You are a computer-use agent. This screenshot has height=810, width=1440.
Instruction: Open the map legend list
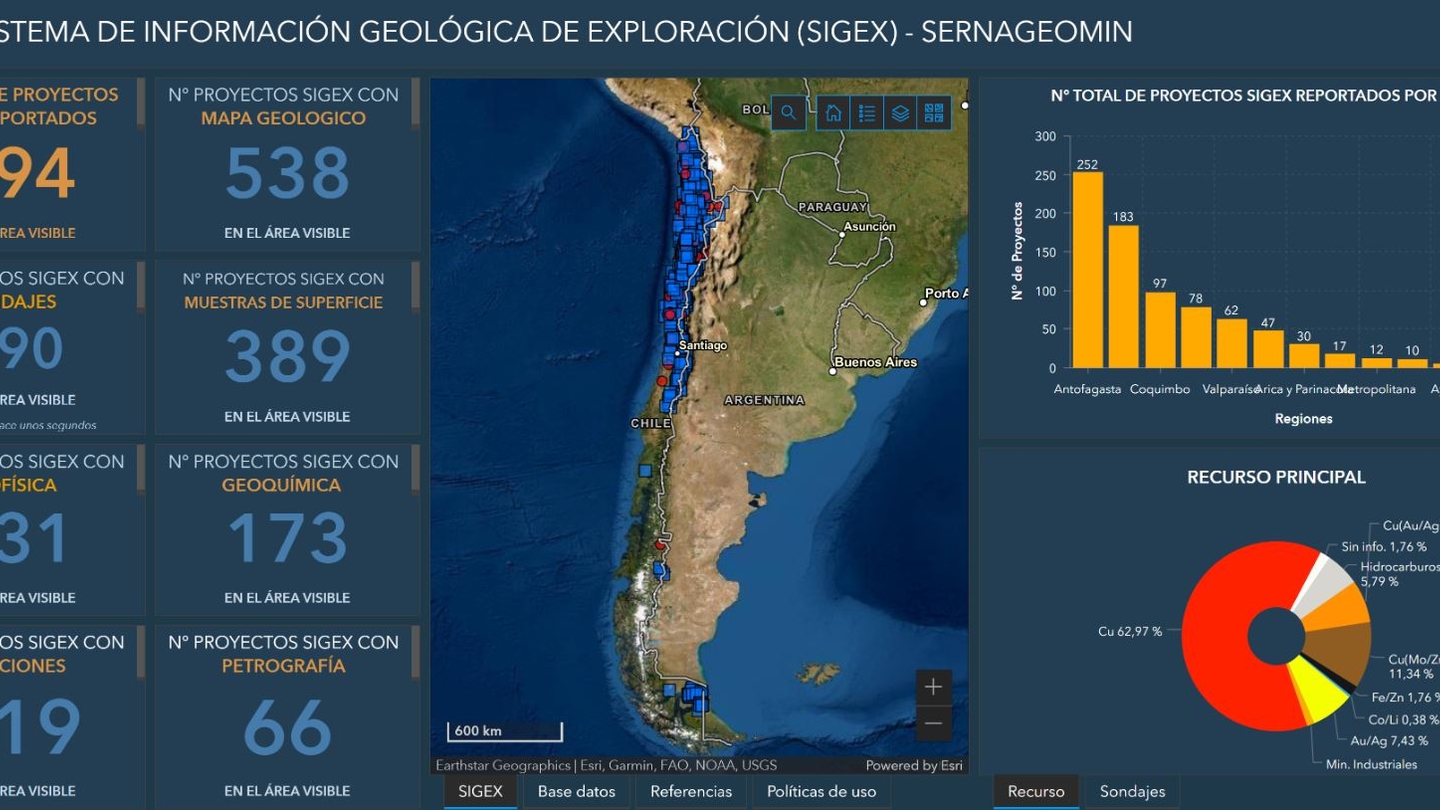(867, 113)
